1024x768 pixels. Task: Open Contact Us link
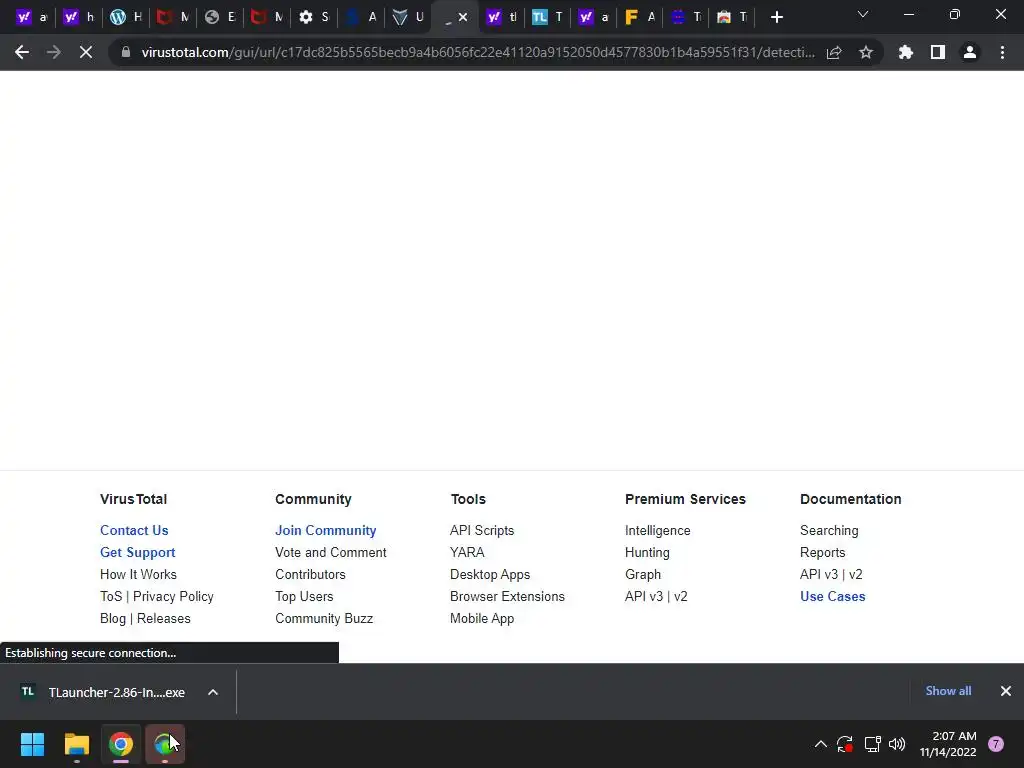coord(134,530)
